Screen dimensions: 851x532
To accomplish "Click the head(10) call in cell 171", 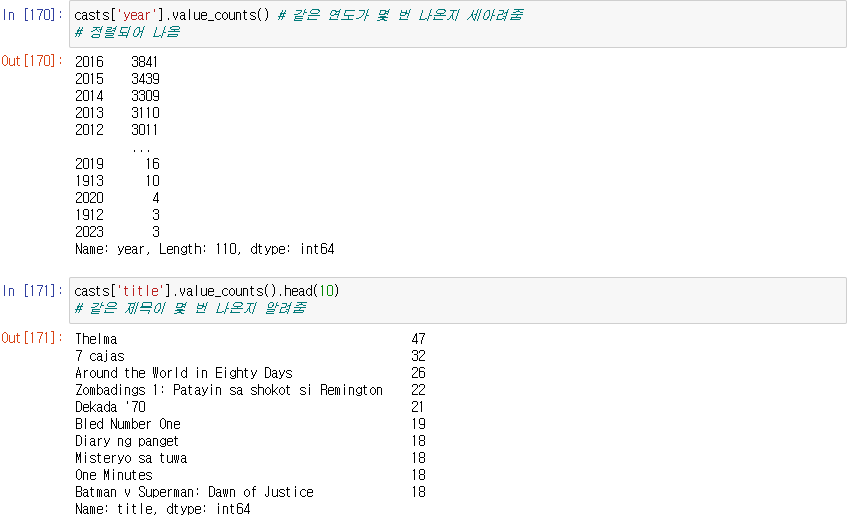I will (x=312, y=291).
